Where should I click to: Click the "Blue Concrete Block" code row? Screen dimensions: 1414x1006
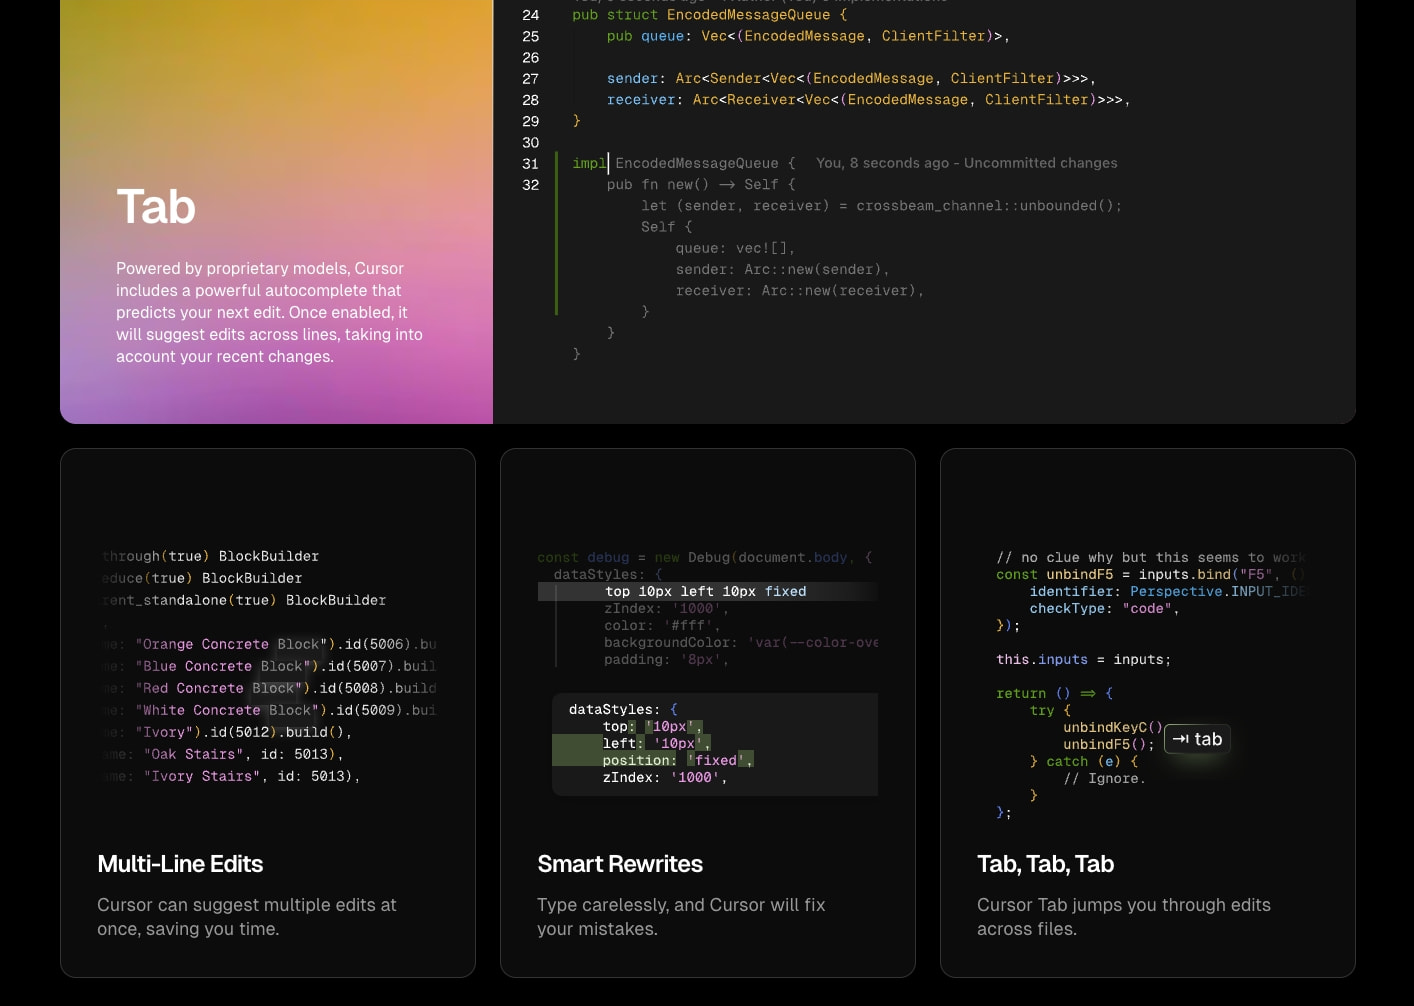(270, 666)
